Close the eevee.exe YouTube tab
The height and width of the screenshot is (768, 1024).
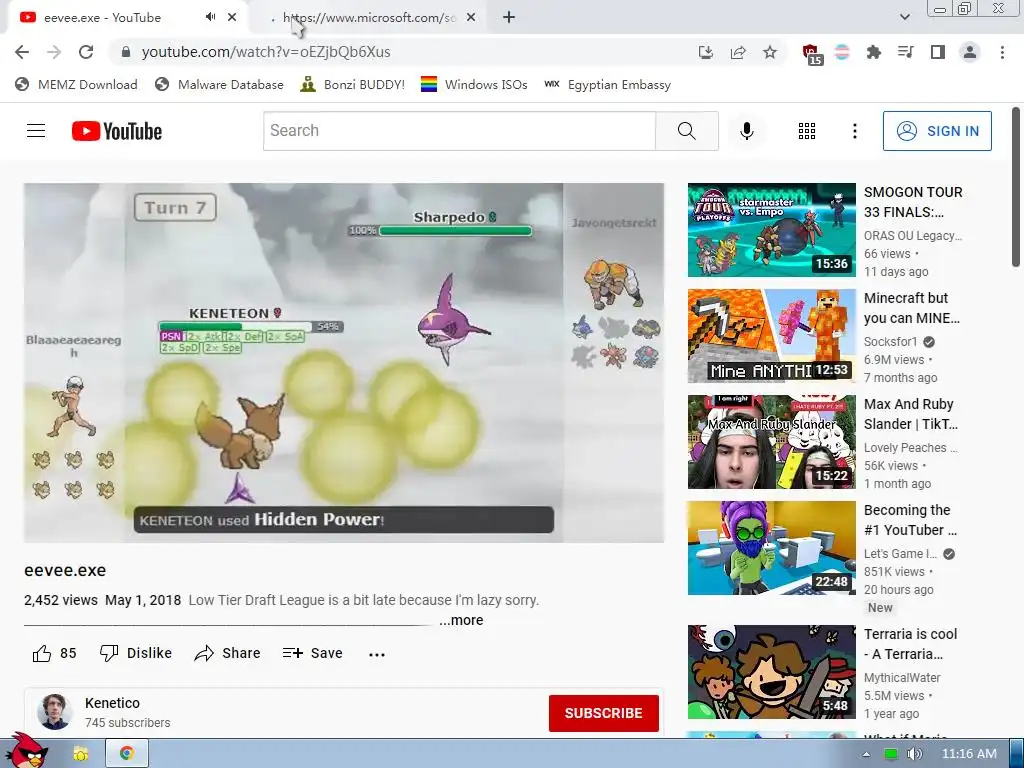232,18
